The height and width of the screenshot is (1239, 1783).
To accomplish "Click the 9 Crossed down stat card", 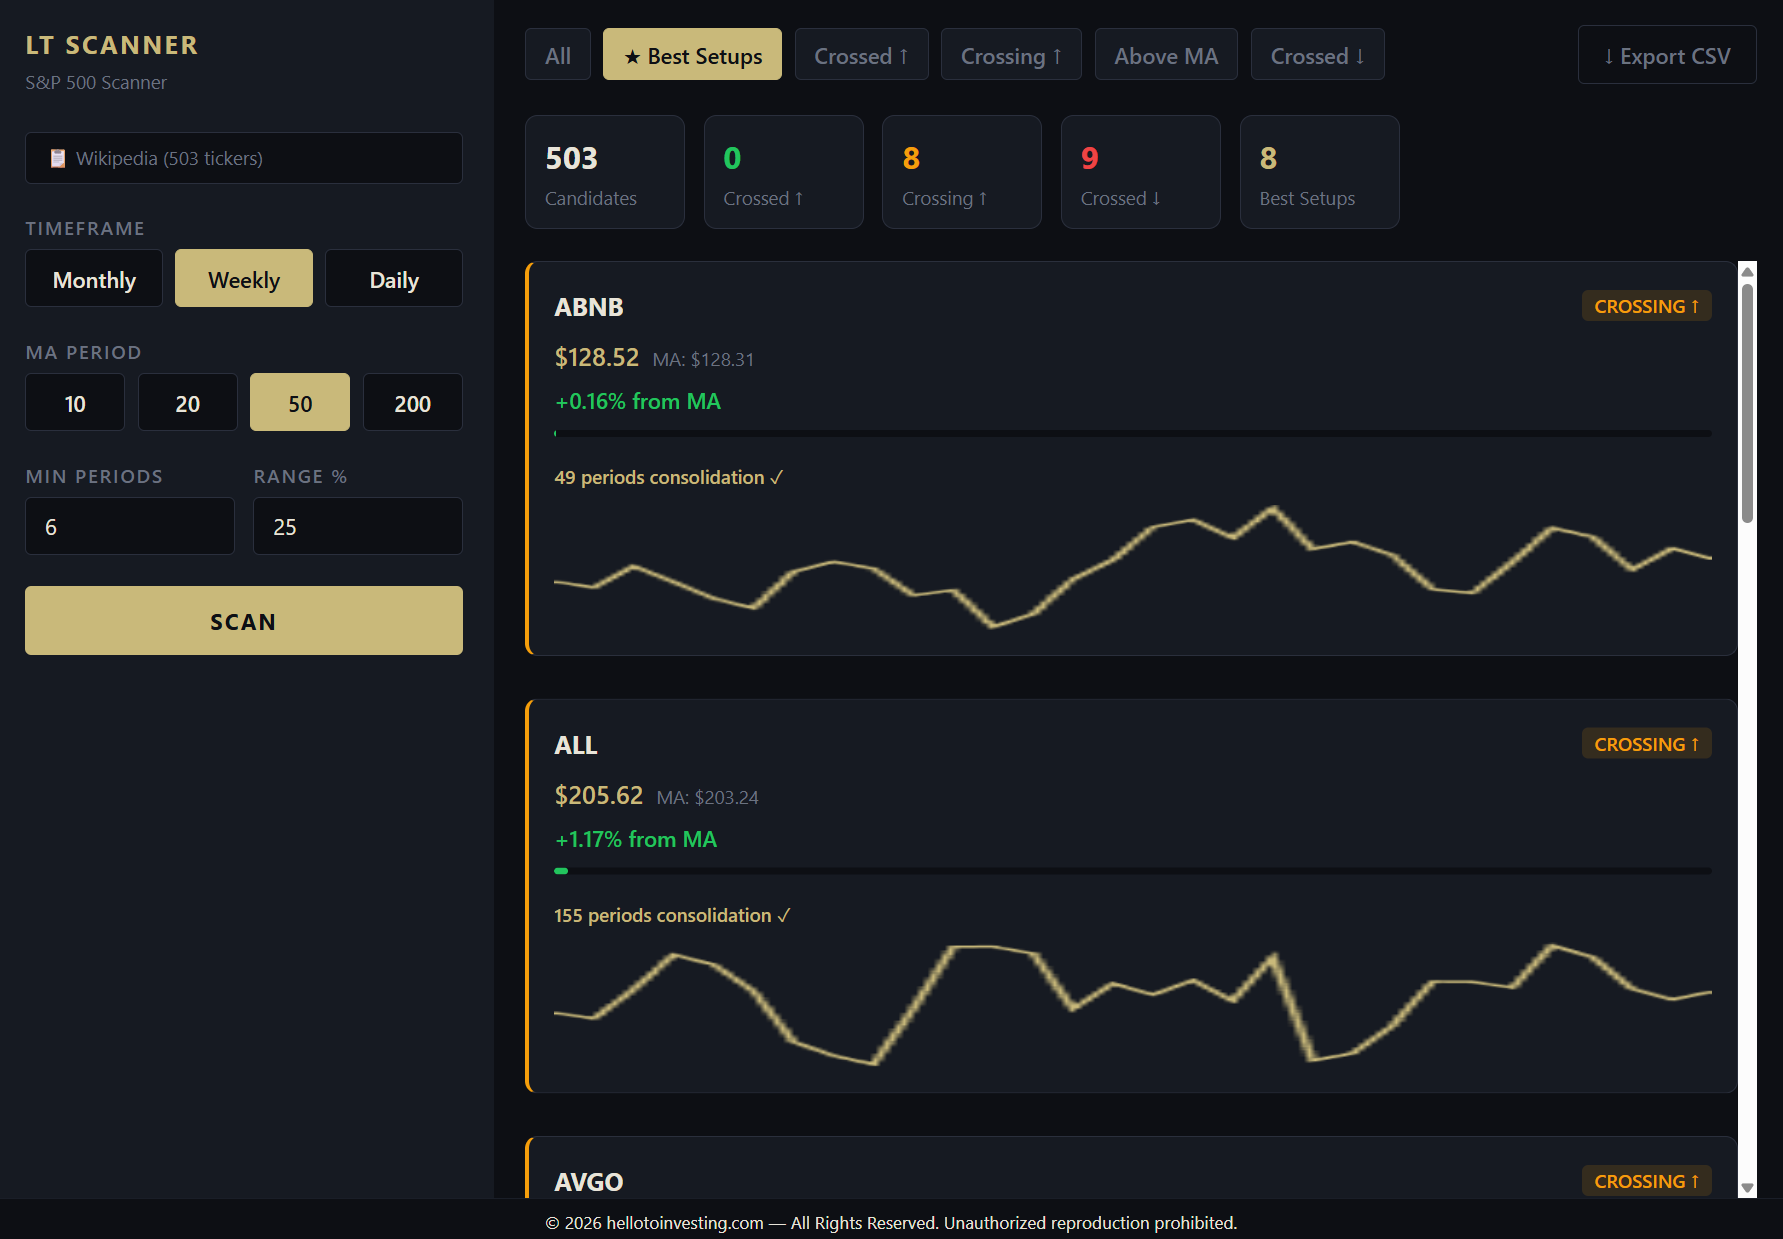I will [x=1141, y=172].
